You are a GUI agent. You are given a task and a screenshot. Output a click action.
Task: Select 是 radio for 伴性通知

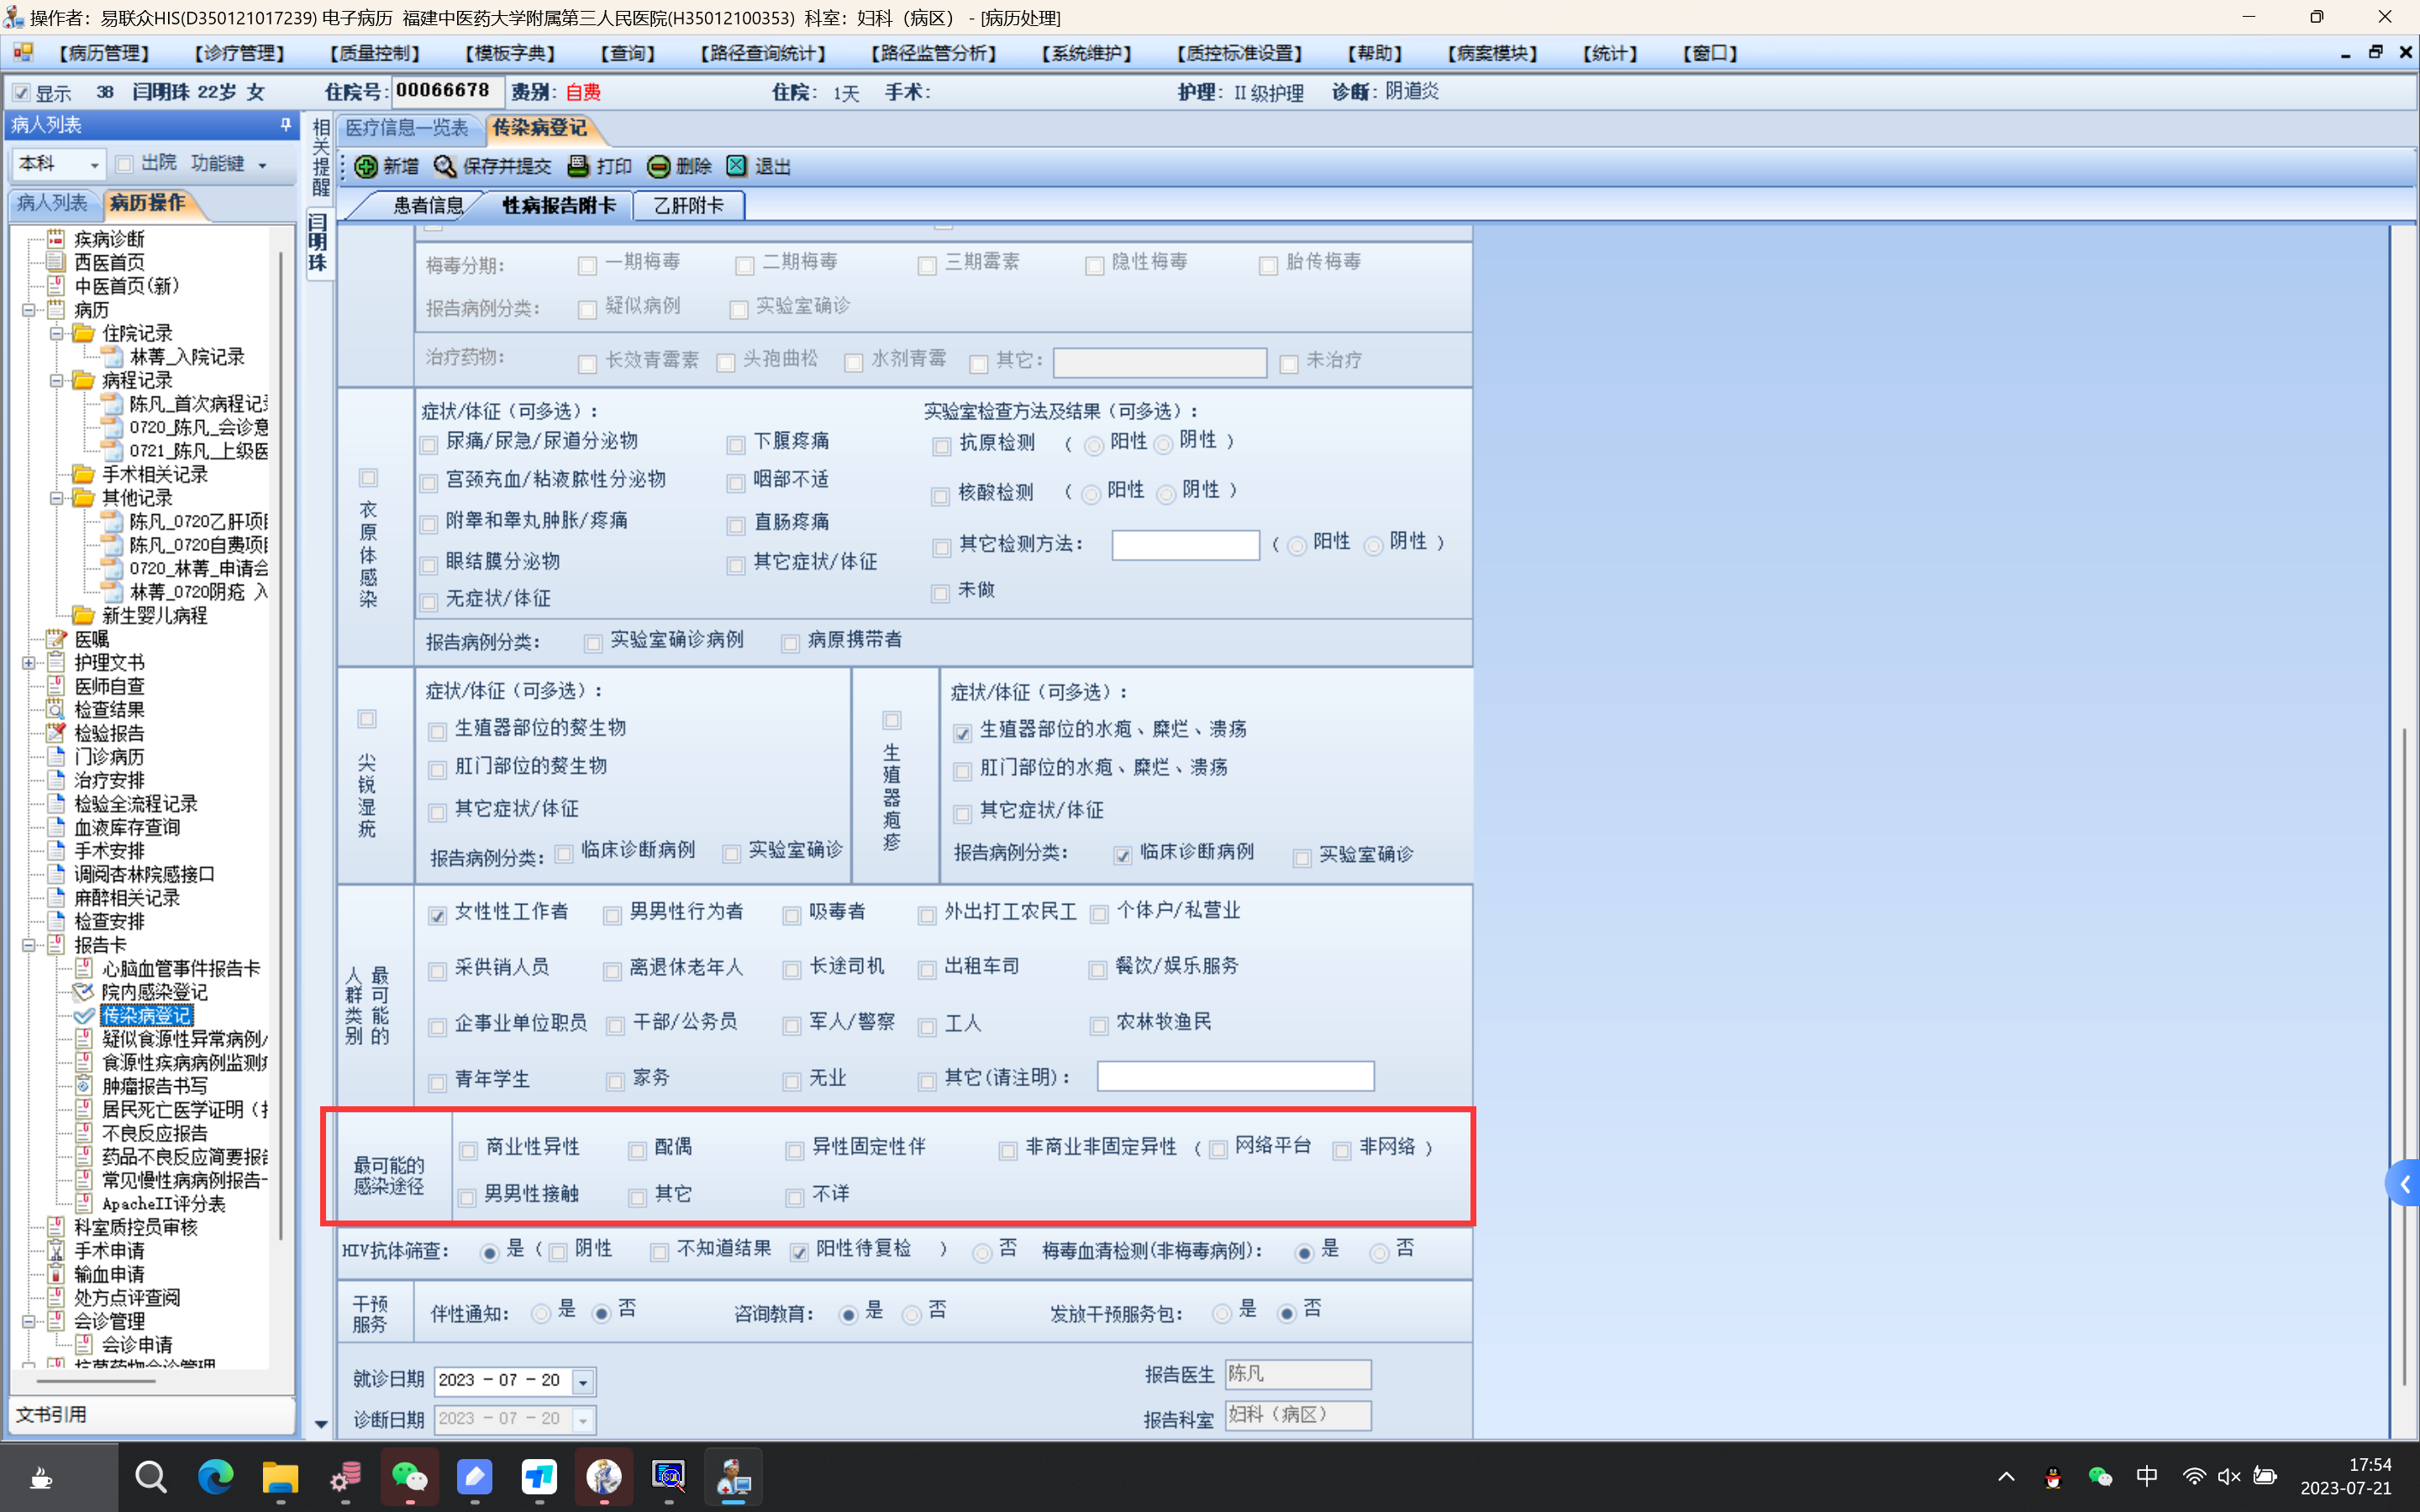pos(541,1313)
